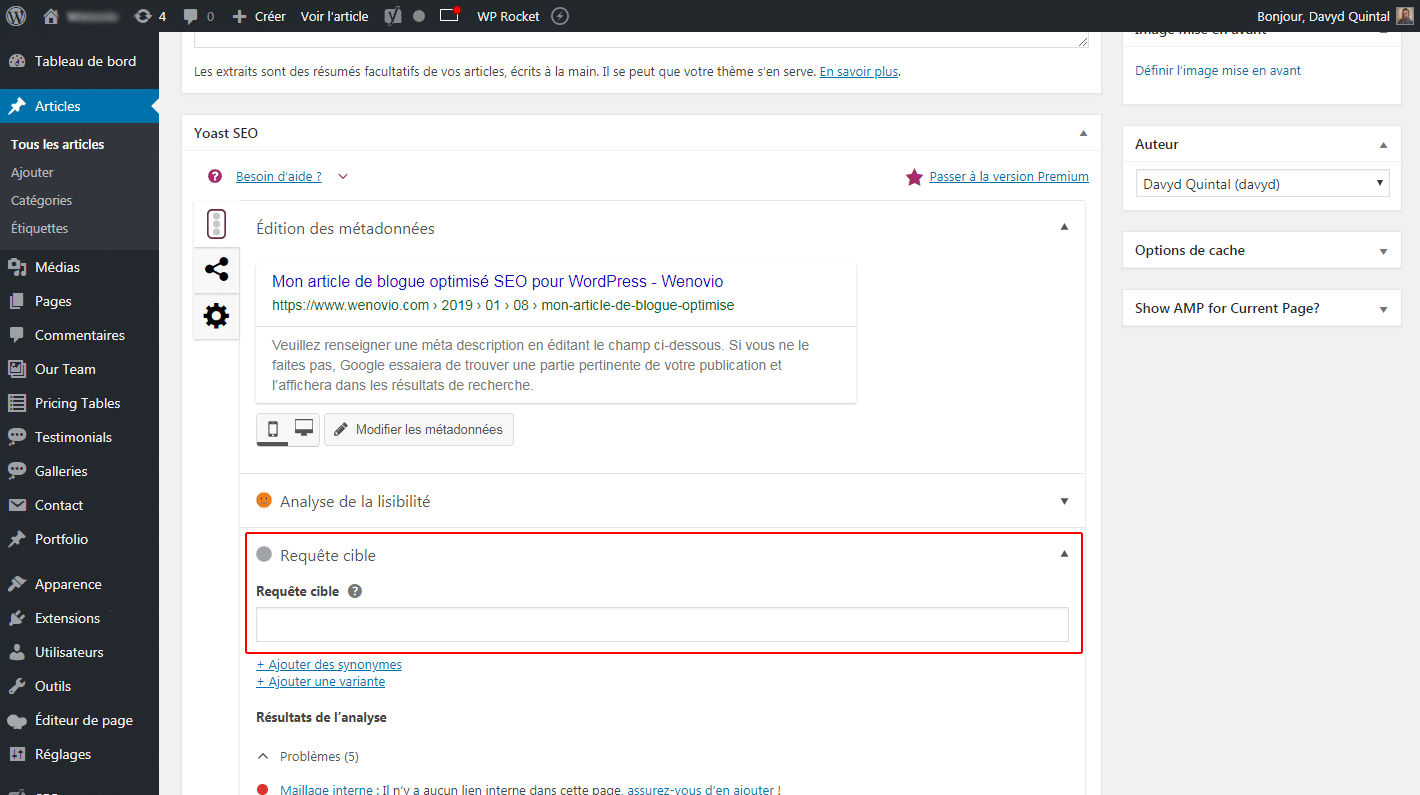This screenshot has height=795, width=1420.
Task: Collapse the Auteur panel
Action: (x=1384, y=145)
